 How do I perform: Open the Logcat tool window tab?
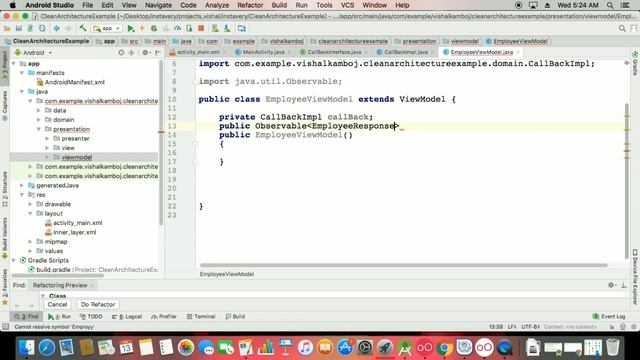click(127, 317)
